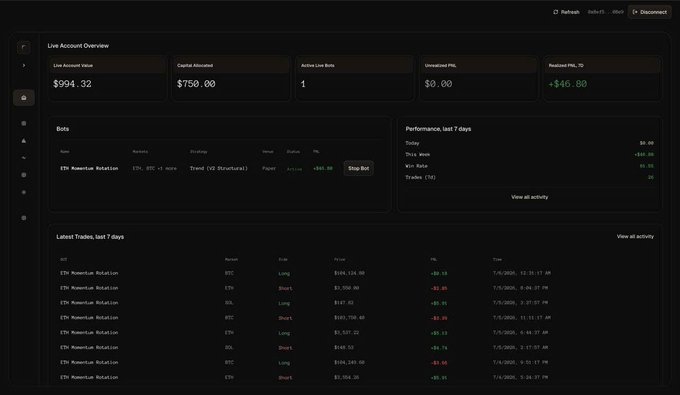The width and height of the screenshot is (680, 395).
Task: Click the Disconnect button
Action: pos(649,12)
